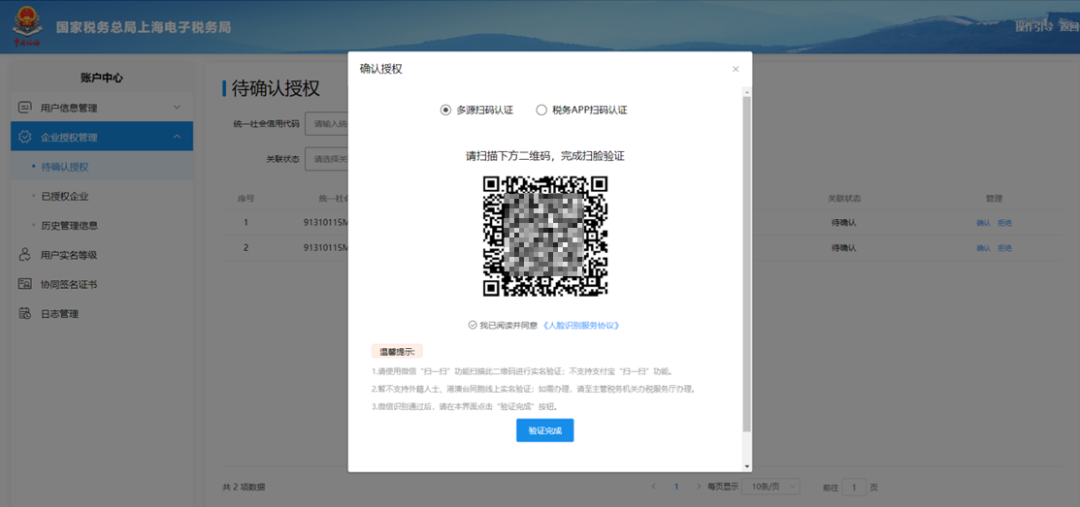Click the 账户中心 sidebar title
This screenshot has height=507, width=1080.
101,78
